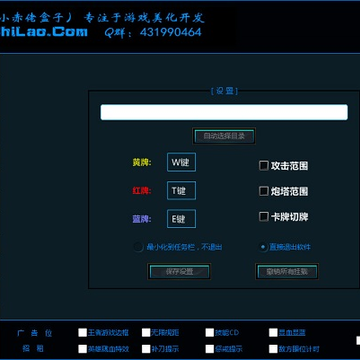Click the 自动选择目录 button
Image resolution: width=360 pixels, height=360 pixels.
pos(224,136)
